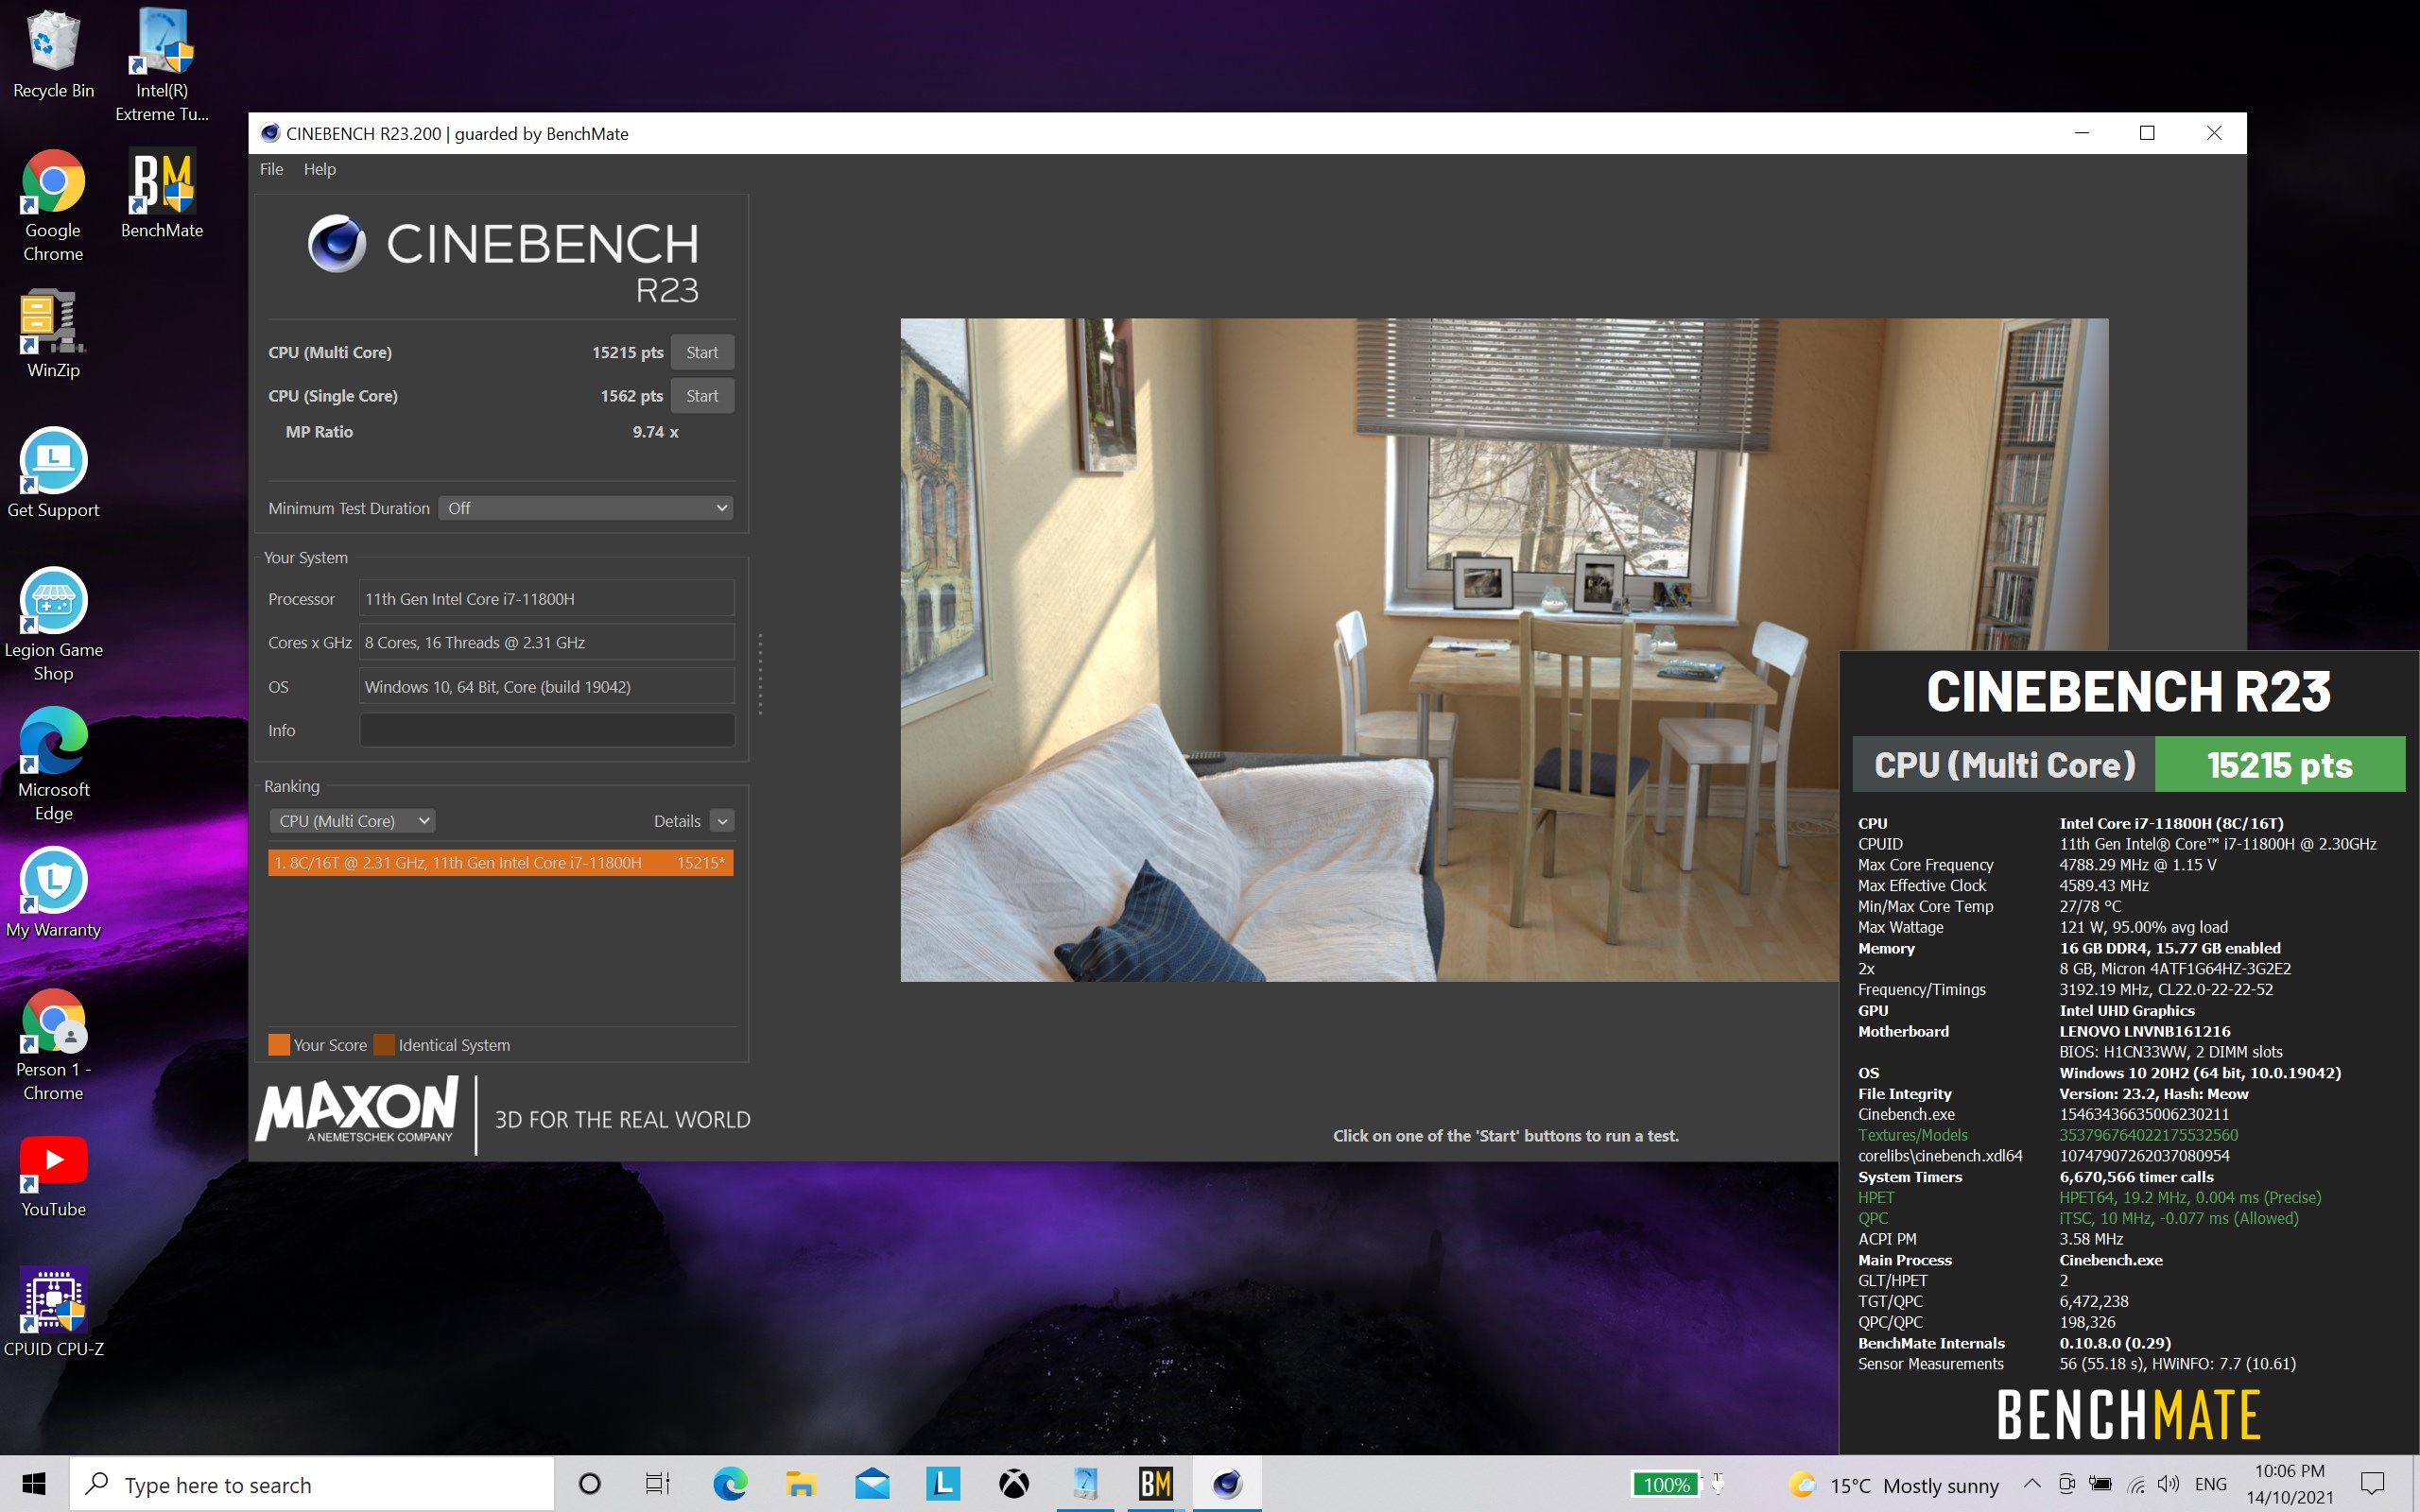This screenshot has height=1512, width=2420.
Task: Click the MAXON logo at bottom left
Action: (x=357, y=1111)
